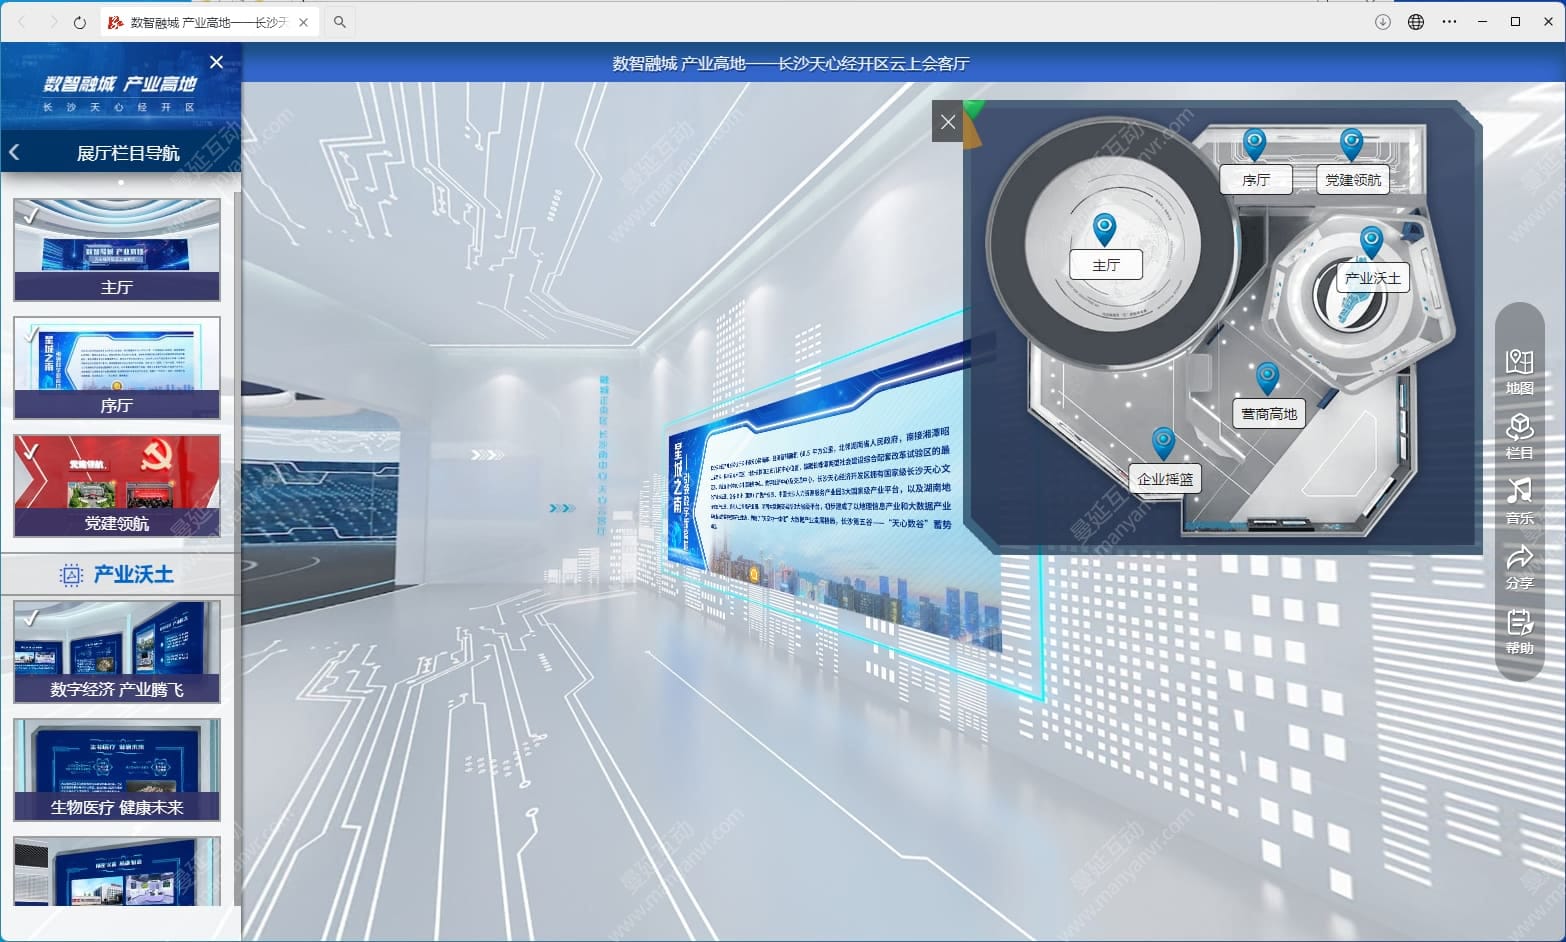1566x942 pixels.
Task: Open the 主厅 thumbnail in sidebar
Action: pyautogui.click(x=117, y=249)
